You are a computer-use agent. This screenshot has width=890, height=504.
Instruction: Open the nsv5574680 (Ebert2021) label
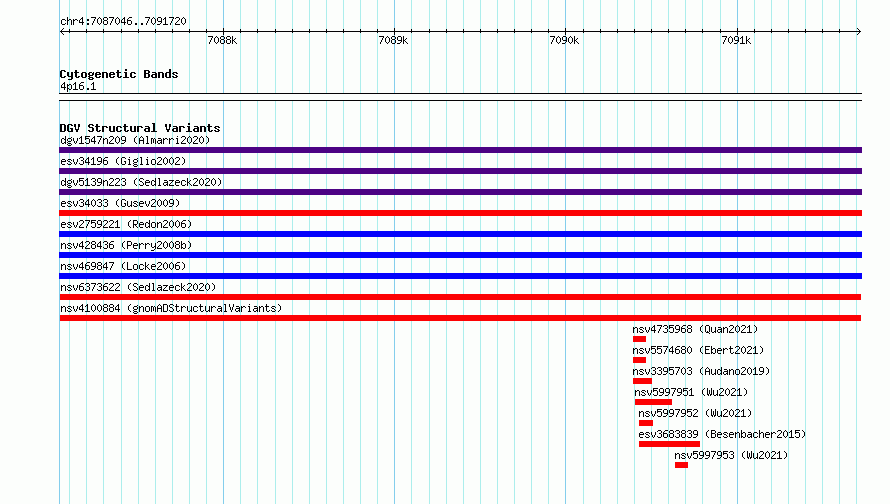click(x=698, y=350)
